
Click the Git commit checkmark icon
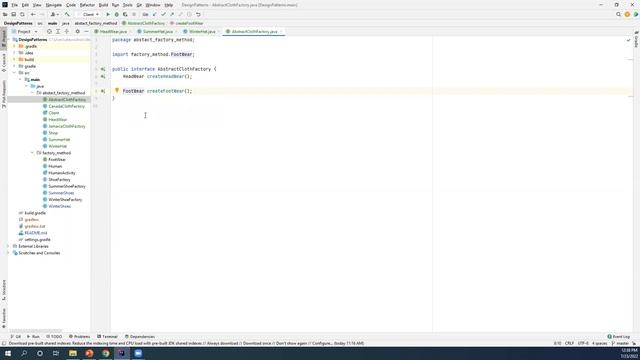(163, 14)
